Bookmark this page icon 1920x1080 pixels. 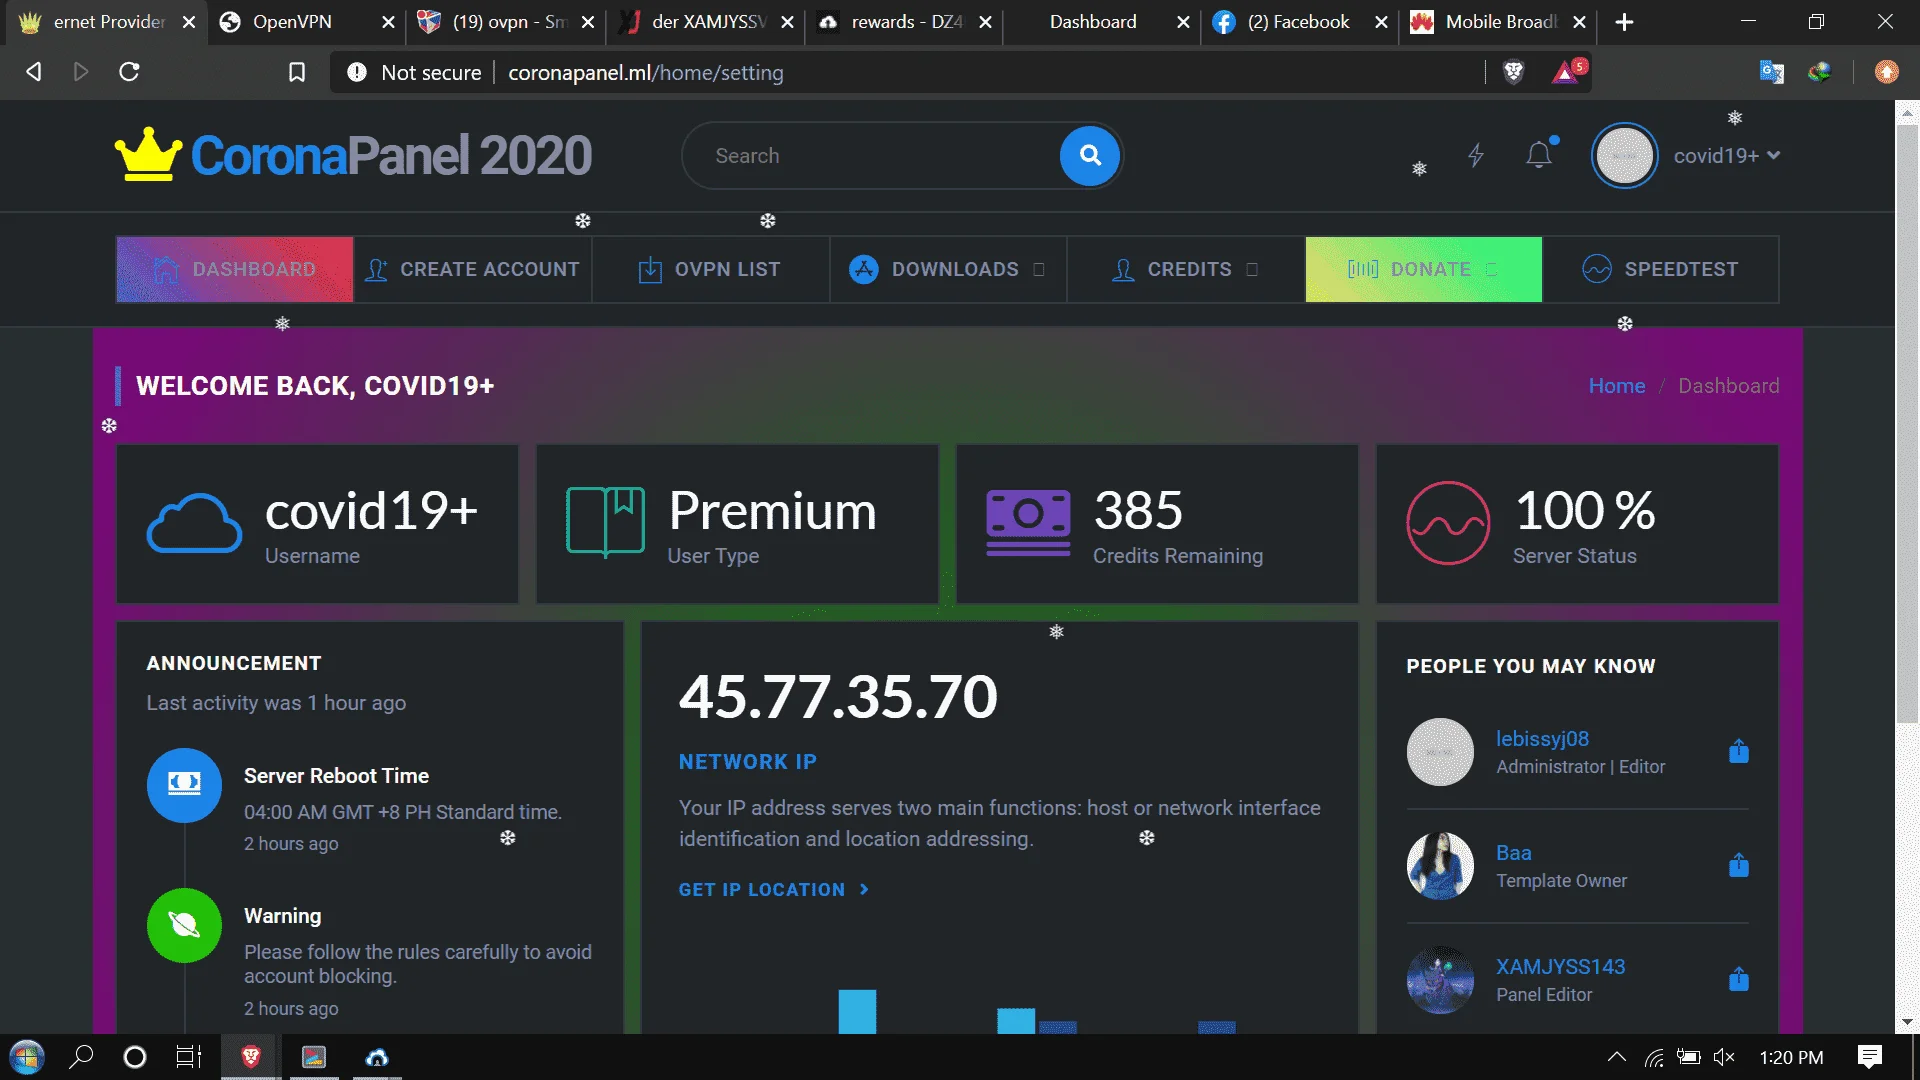coord(297,72)
